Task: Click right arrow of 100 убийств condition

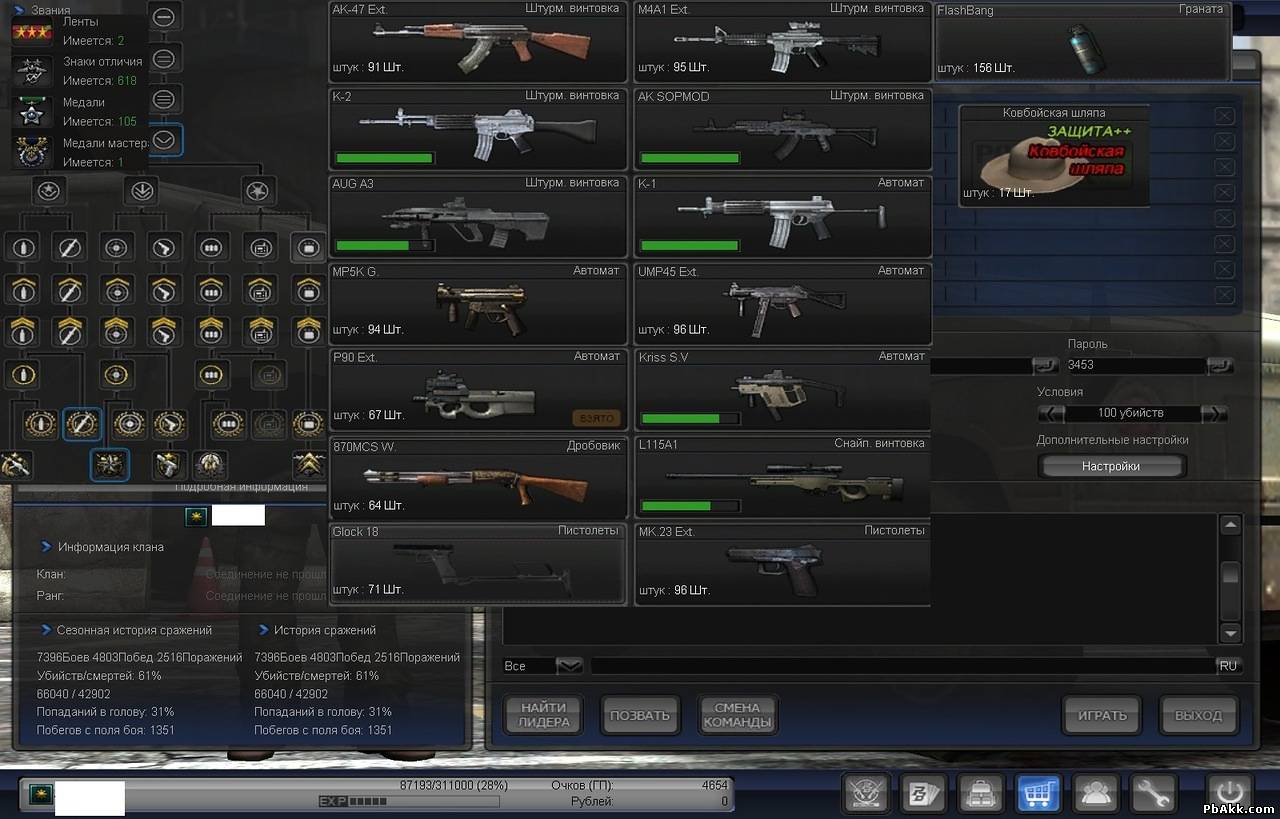Action: pyautogui.click(x=1213, y=413)
